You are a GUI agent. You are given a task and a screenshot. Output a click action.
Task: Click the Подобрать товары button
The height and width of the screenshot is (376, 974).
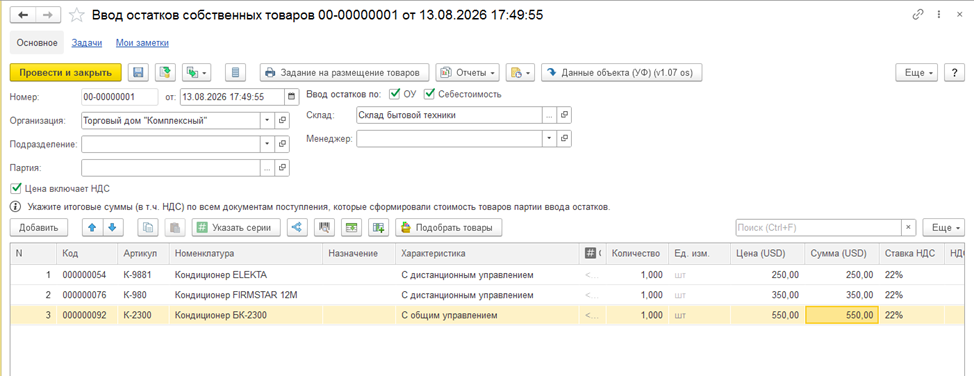click(x=448, y=227)
